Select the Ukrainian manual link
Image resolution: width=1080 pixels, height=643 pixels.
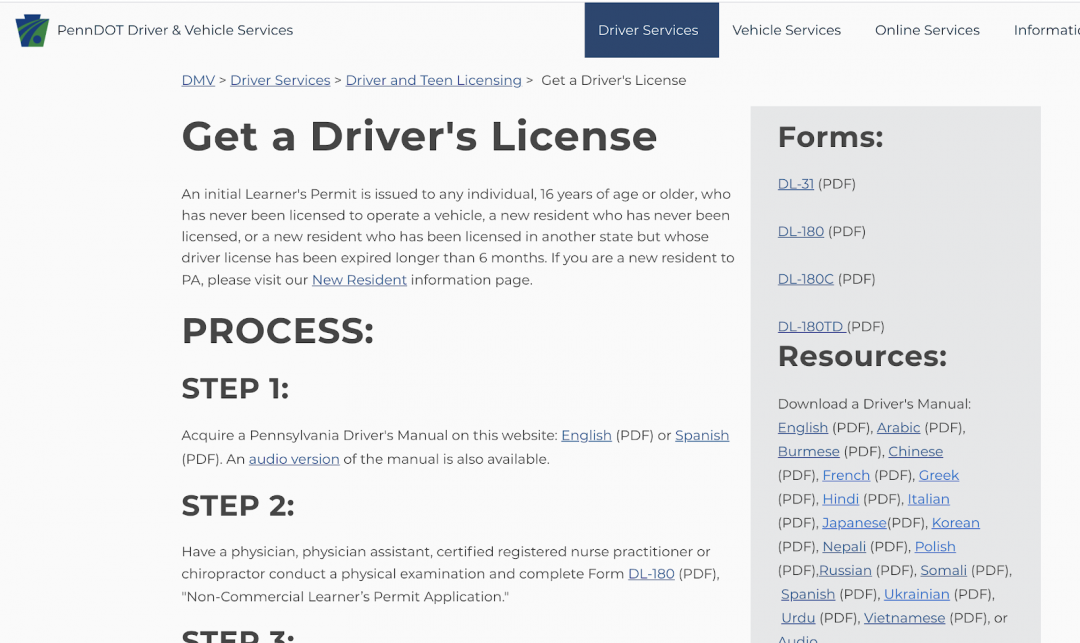point(916,595)
